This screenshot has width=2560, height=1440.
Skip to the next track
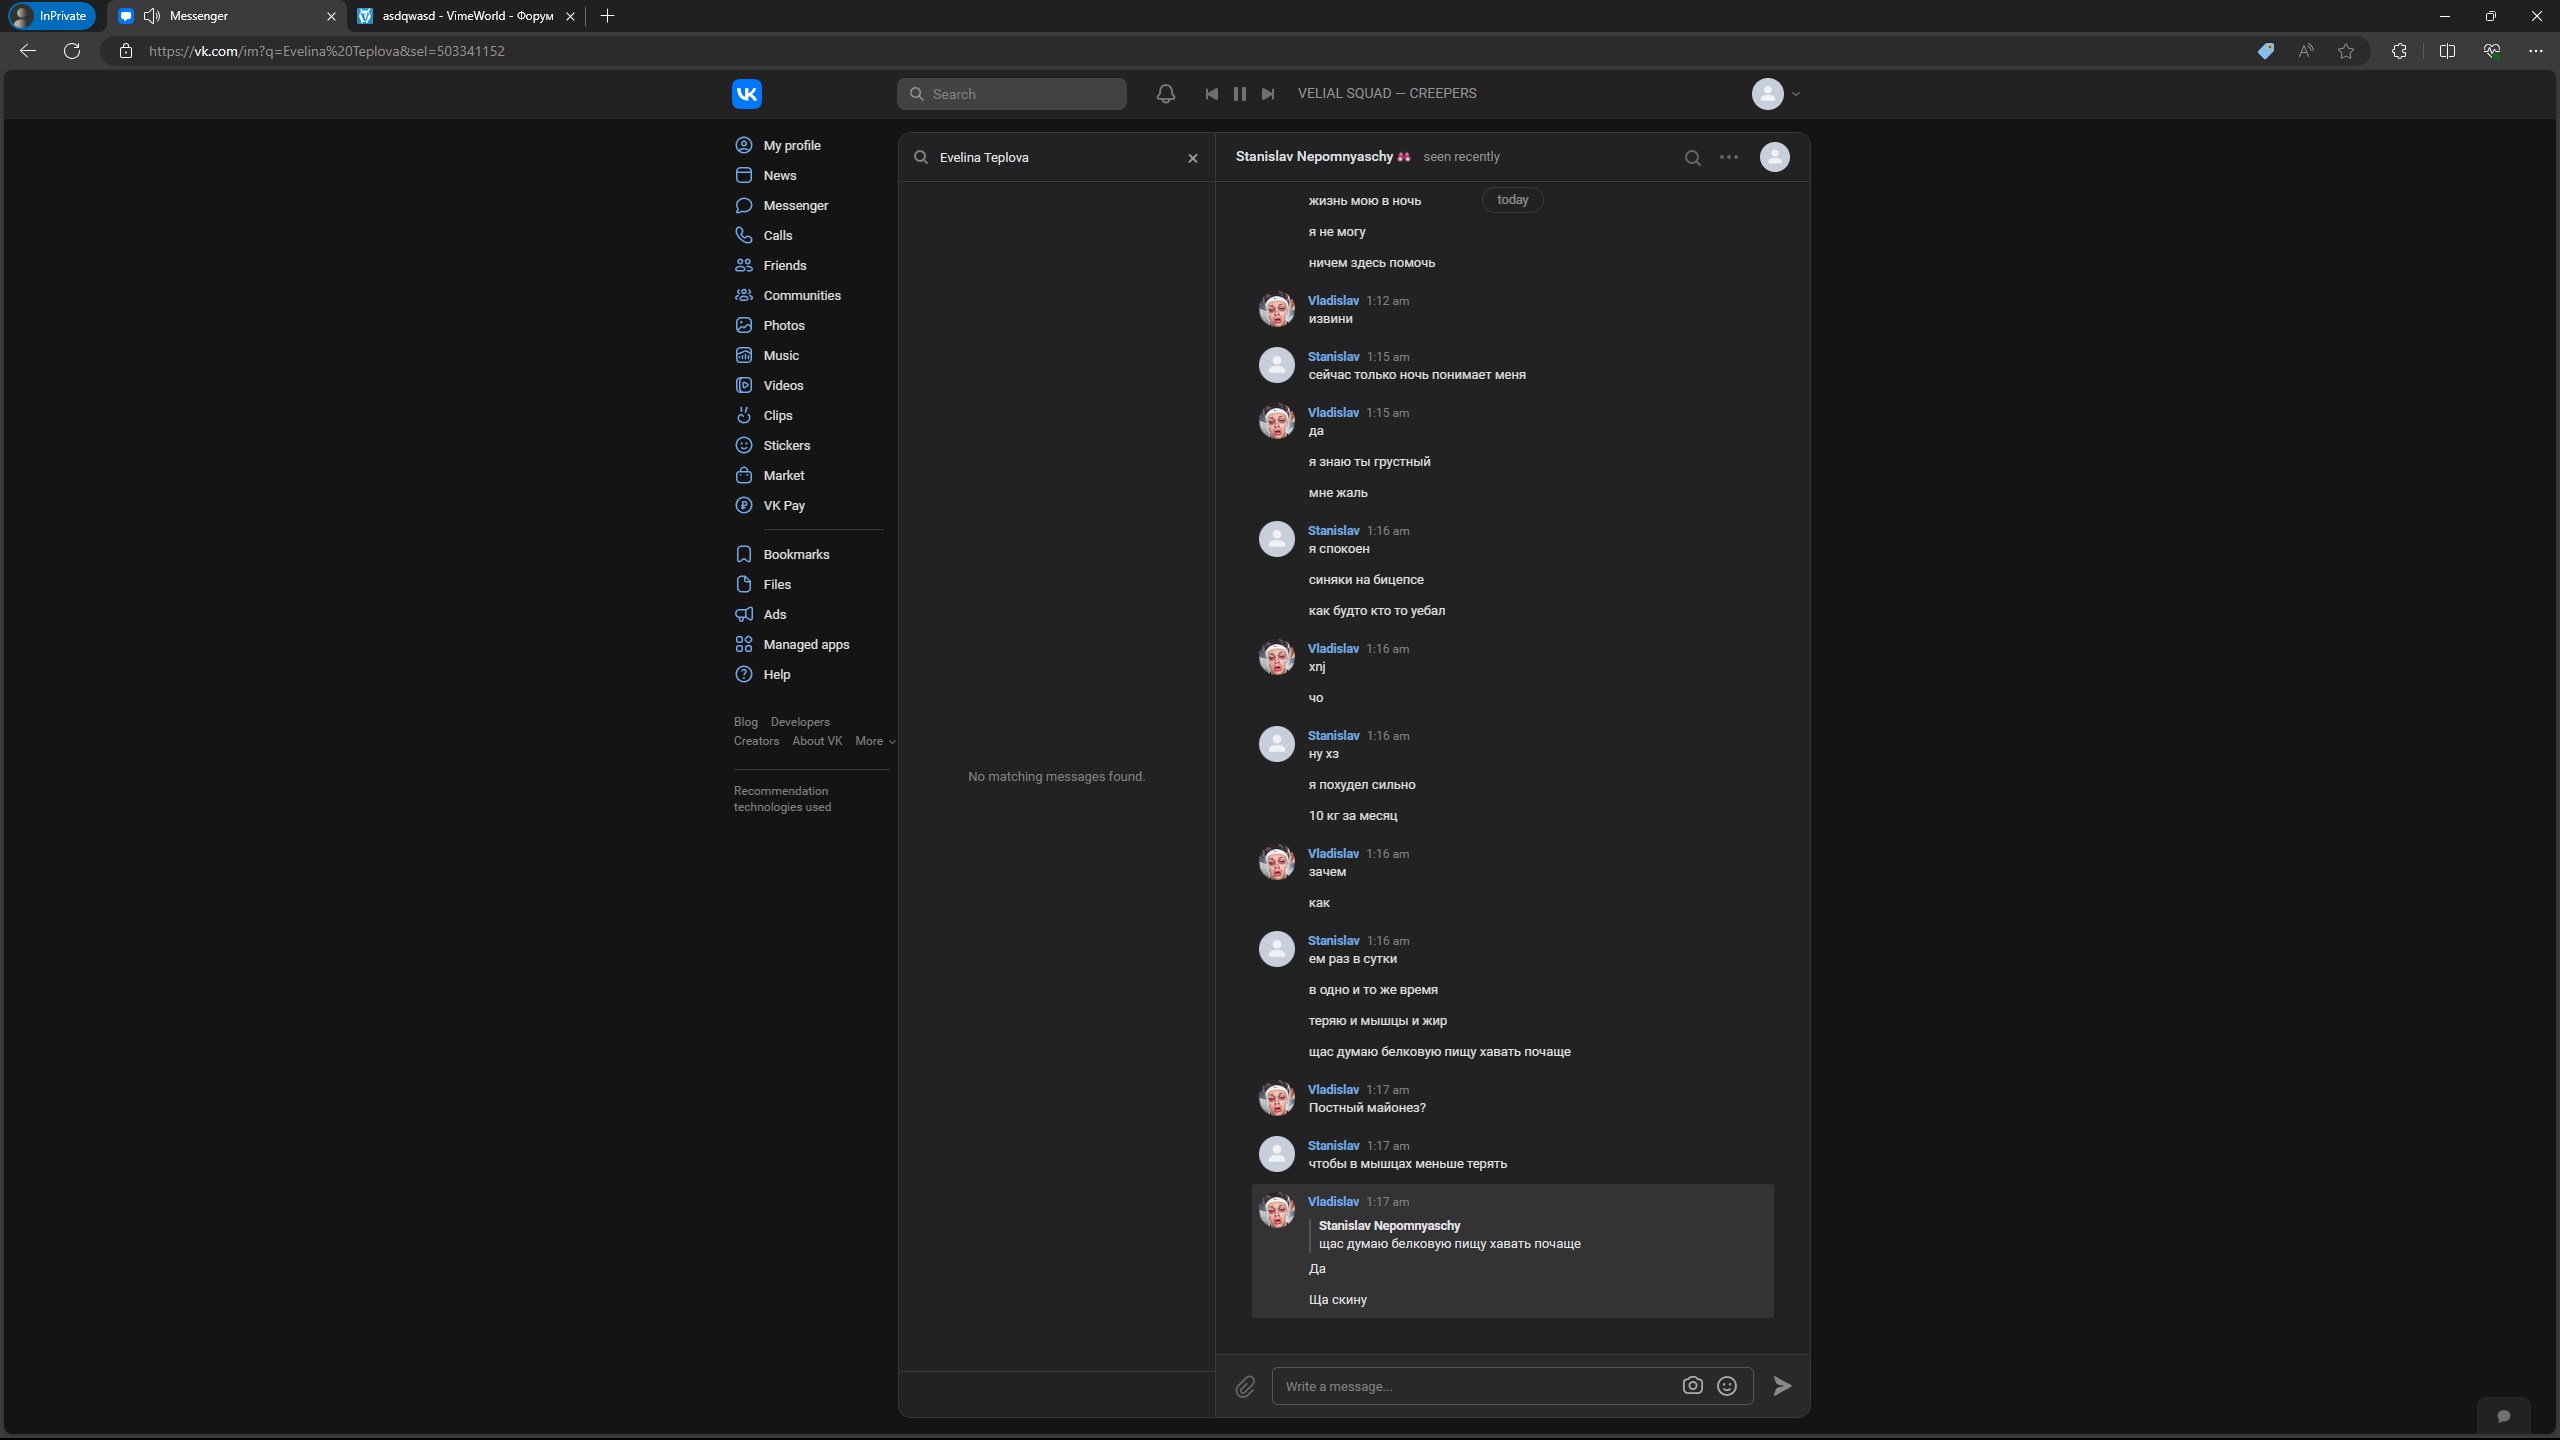[1267, 93]
